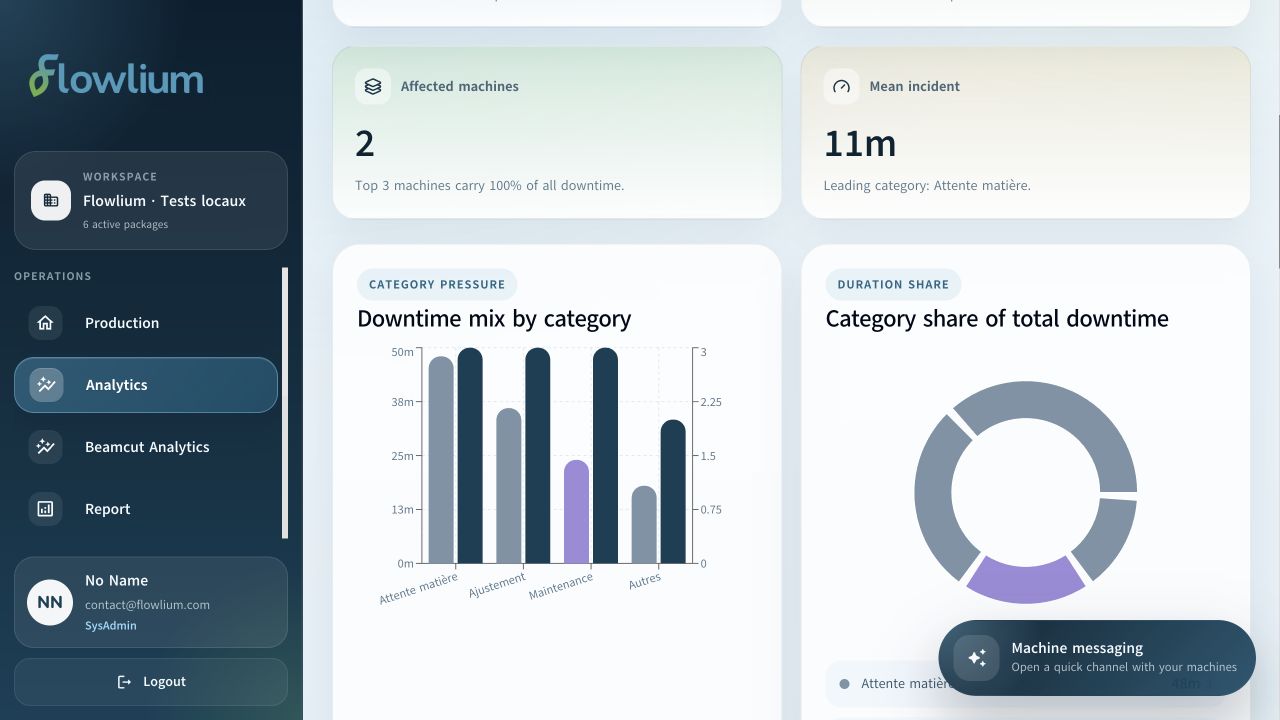Screen dimensions: 1280x720
Task: Open the Flowlium · Tests locaux workspace card
Action: pyautogui.click(x=151, y=200)
